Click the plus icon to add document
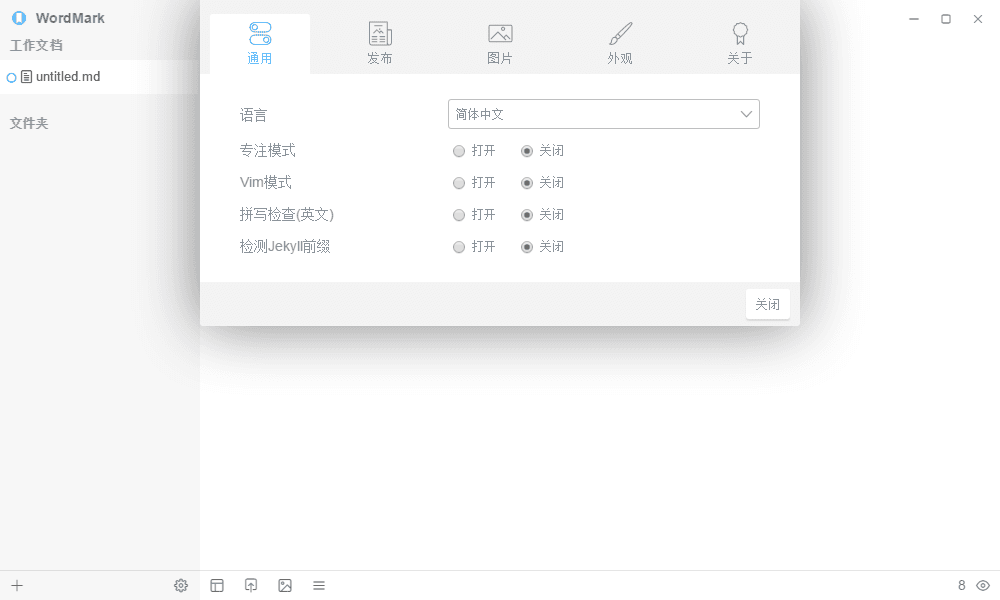This screenshot has height=600, width=1000. [17, 585]
